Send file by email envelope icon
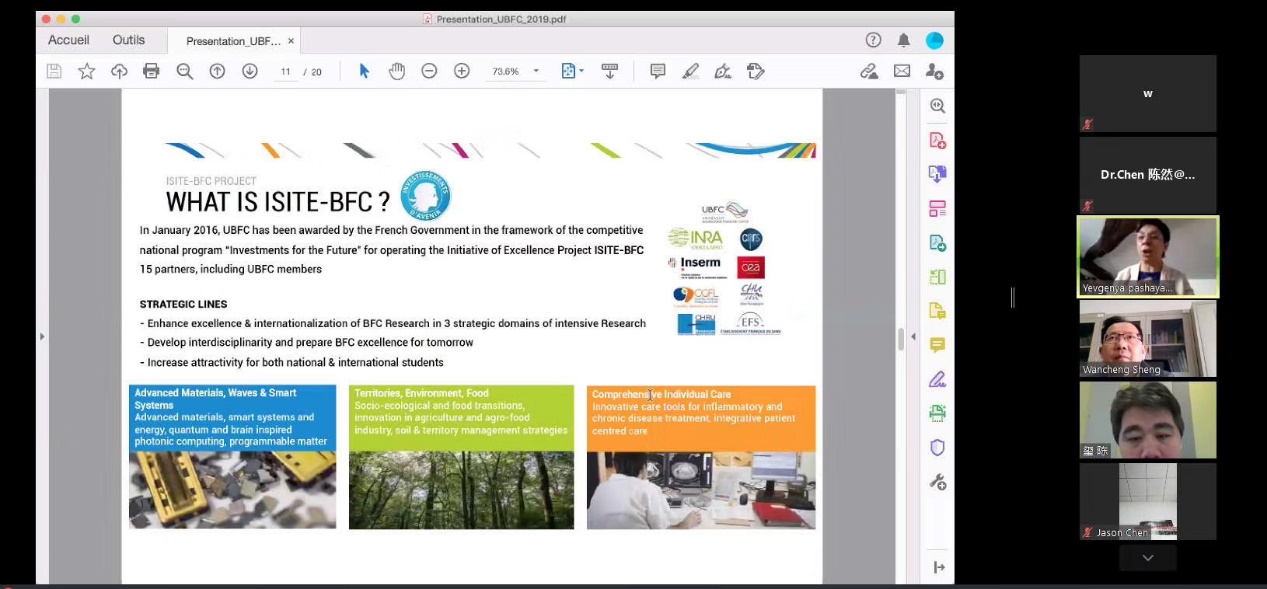The width and height of the screenshot is (1267, 589). point(902,71)
